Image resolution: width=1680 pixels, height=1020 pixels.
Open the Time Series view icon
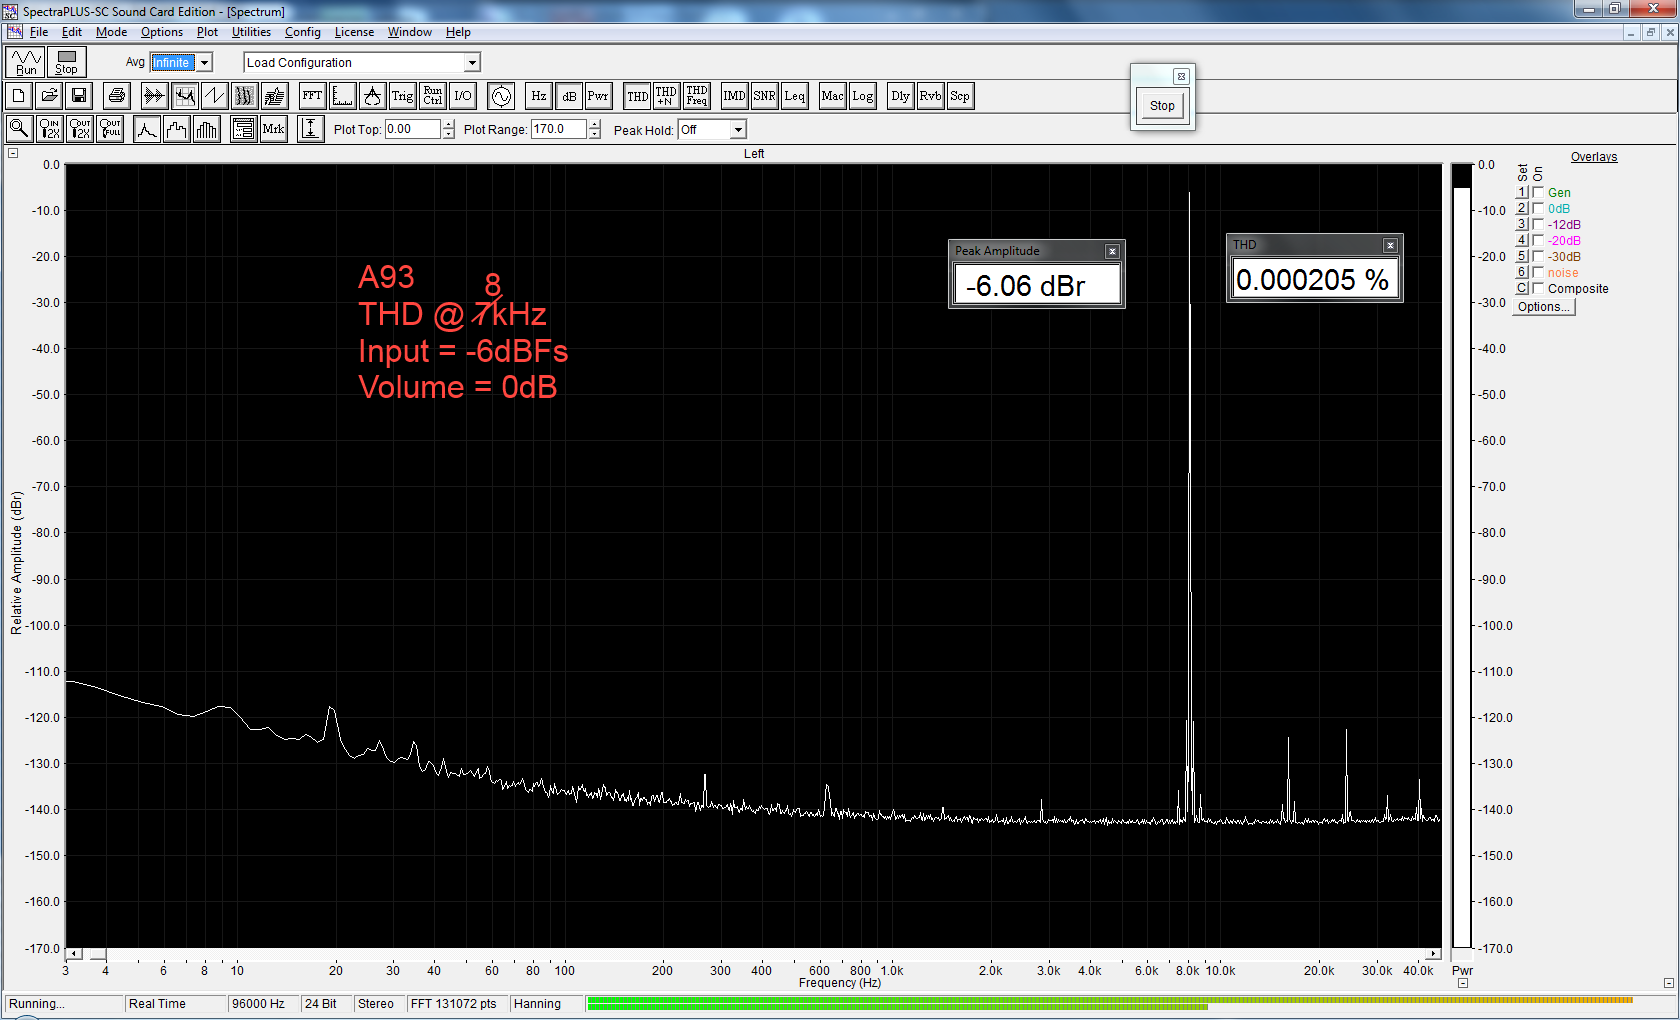[x=154, y=96]
